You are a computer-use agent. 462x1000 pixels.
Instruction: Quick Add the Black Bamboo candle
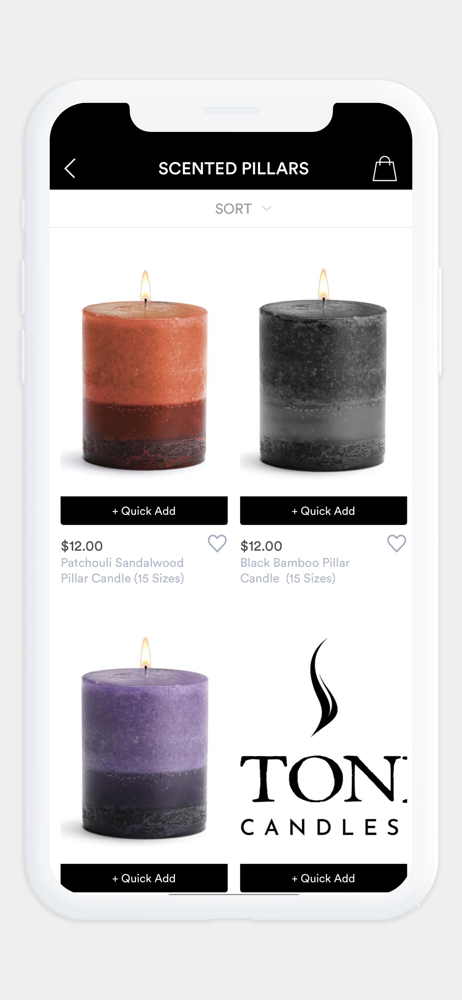[324, 511]
